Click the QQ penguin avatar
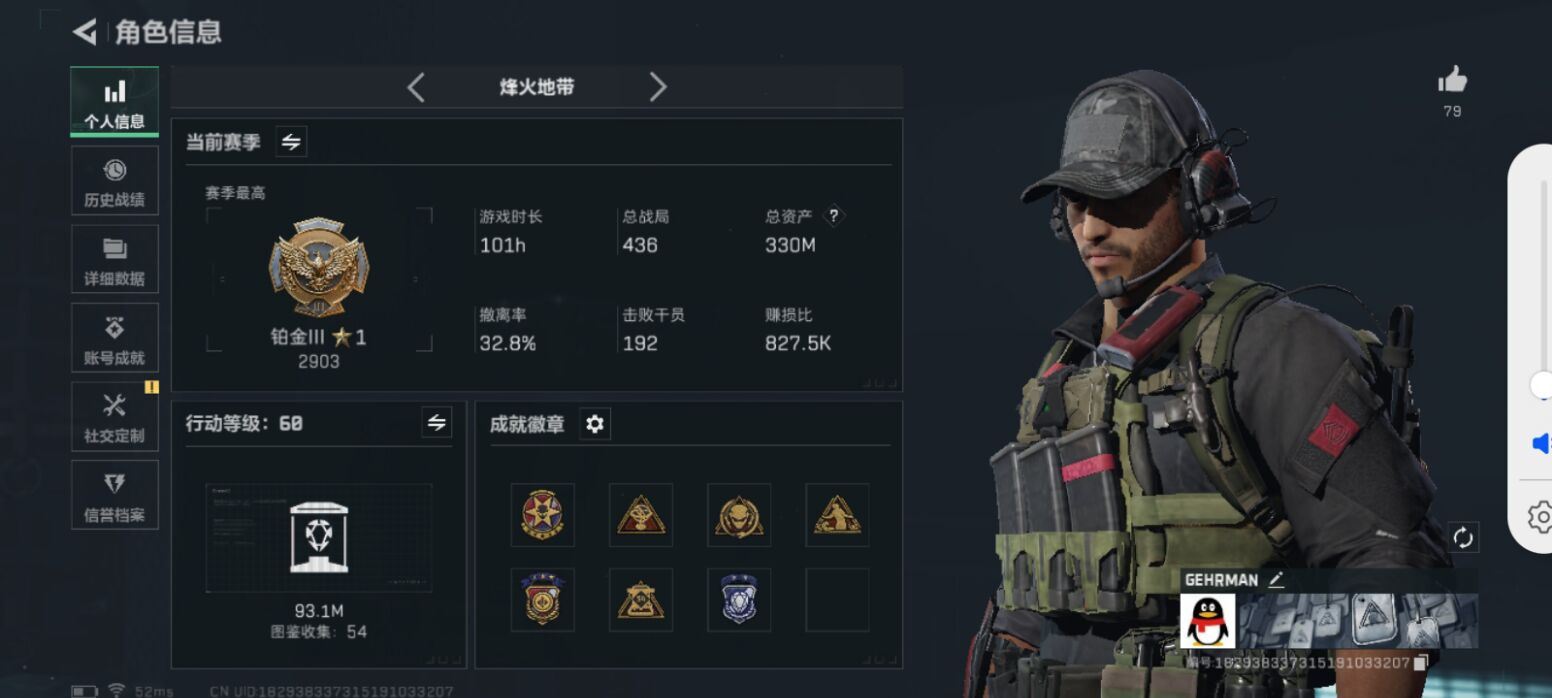The height and width of the screenshot is (698, 1552). coord(1208,621)
